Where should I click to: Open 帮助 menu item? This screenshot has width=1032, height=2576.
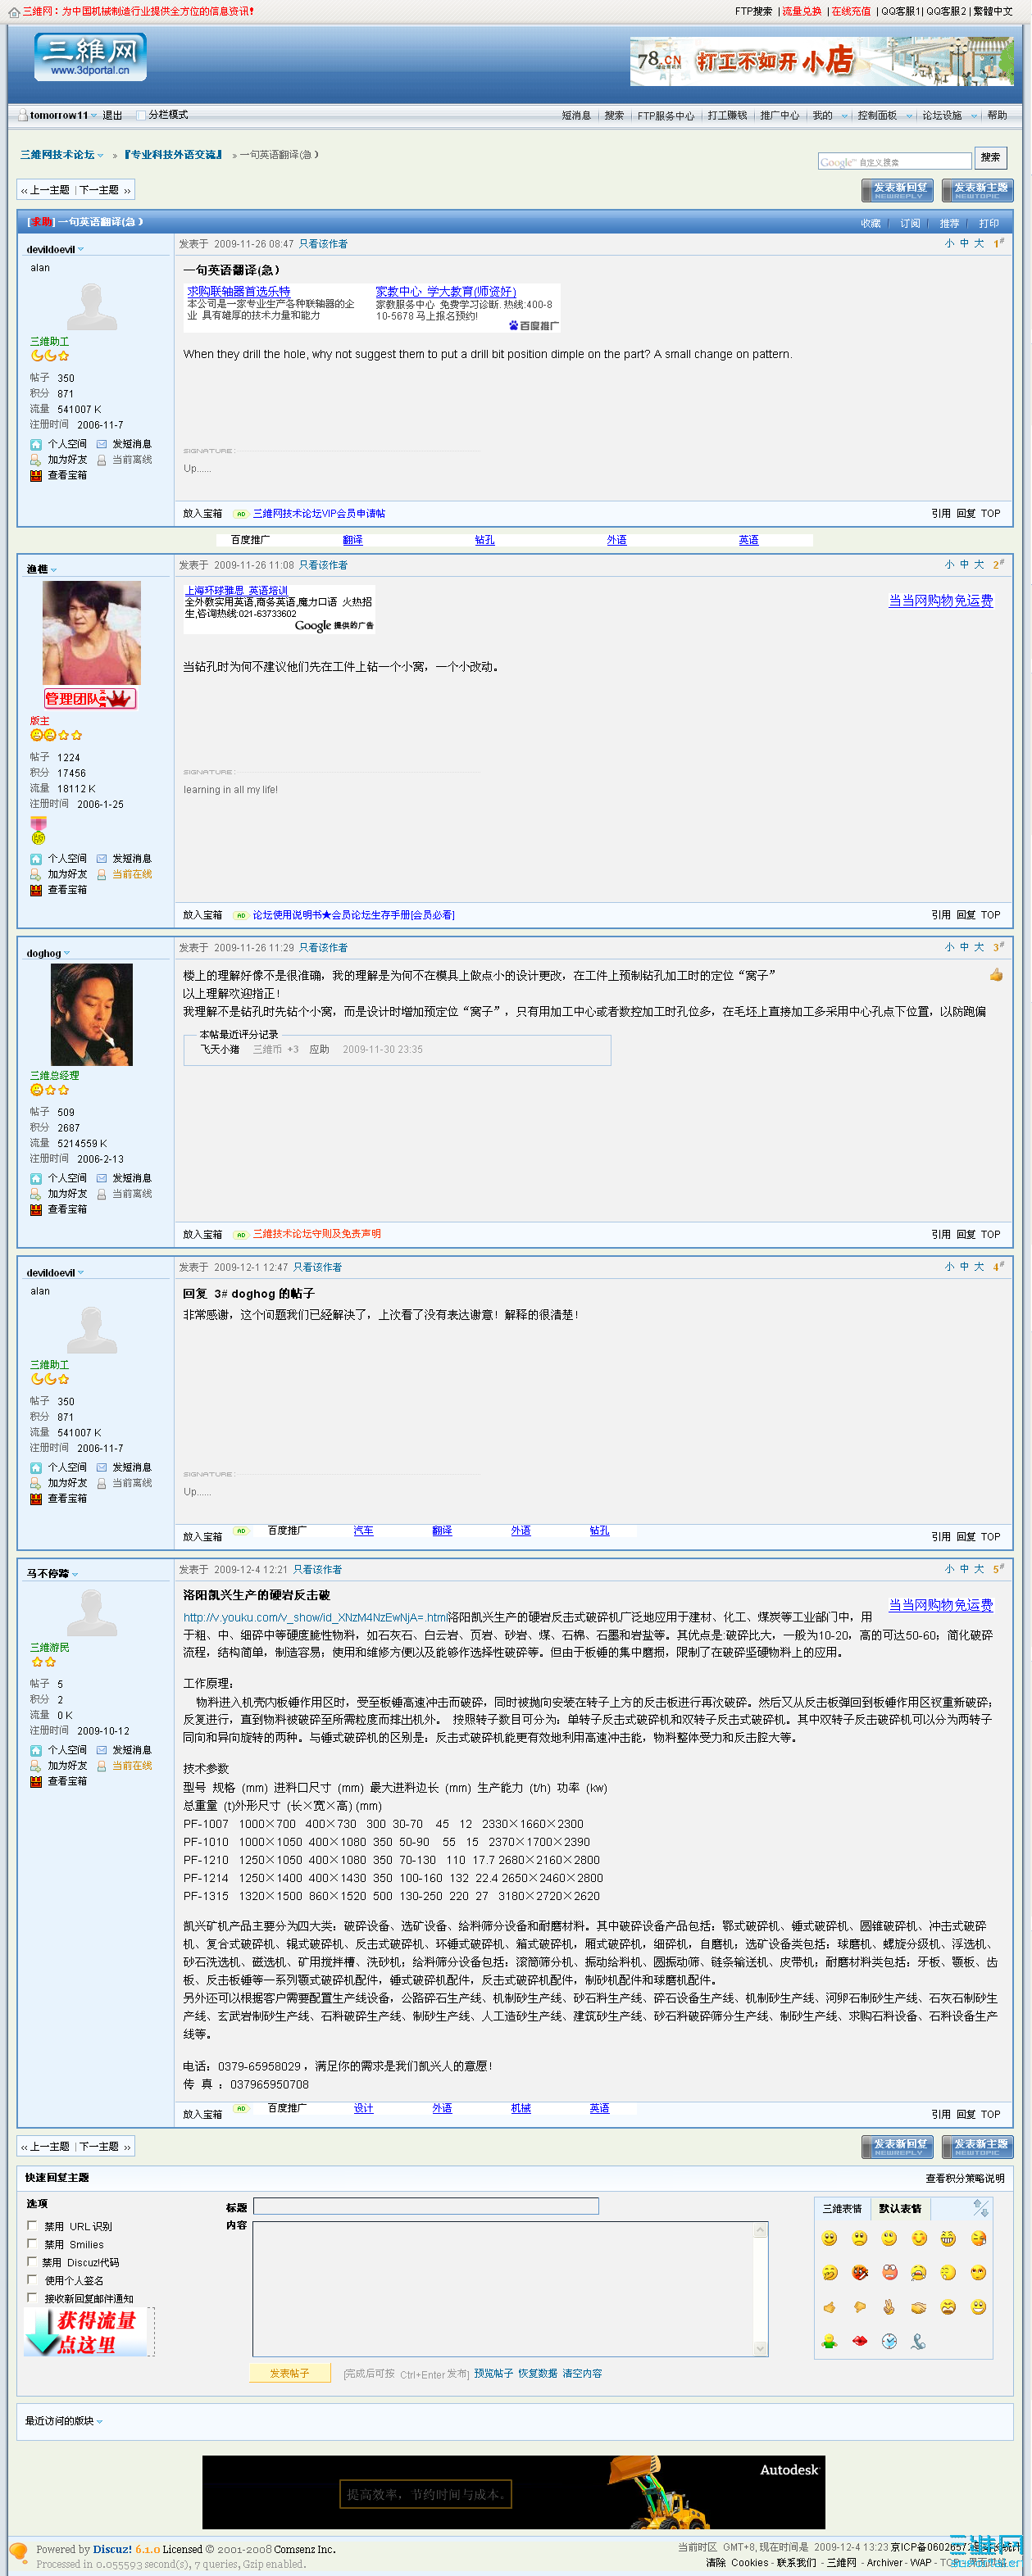997,116
